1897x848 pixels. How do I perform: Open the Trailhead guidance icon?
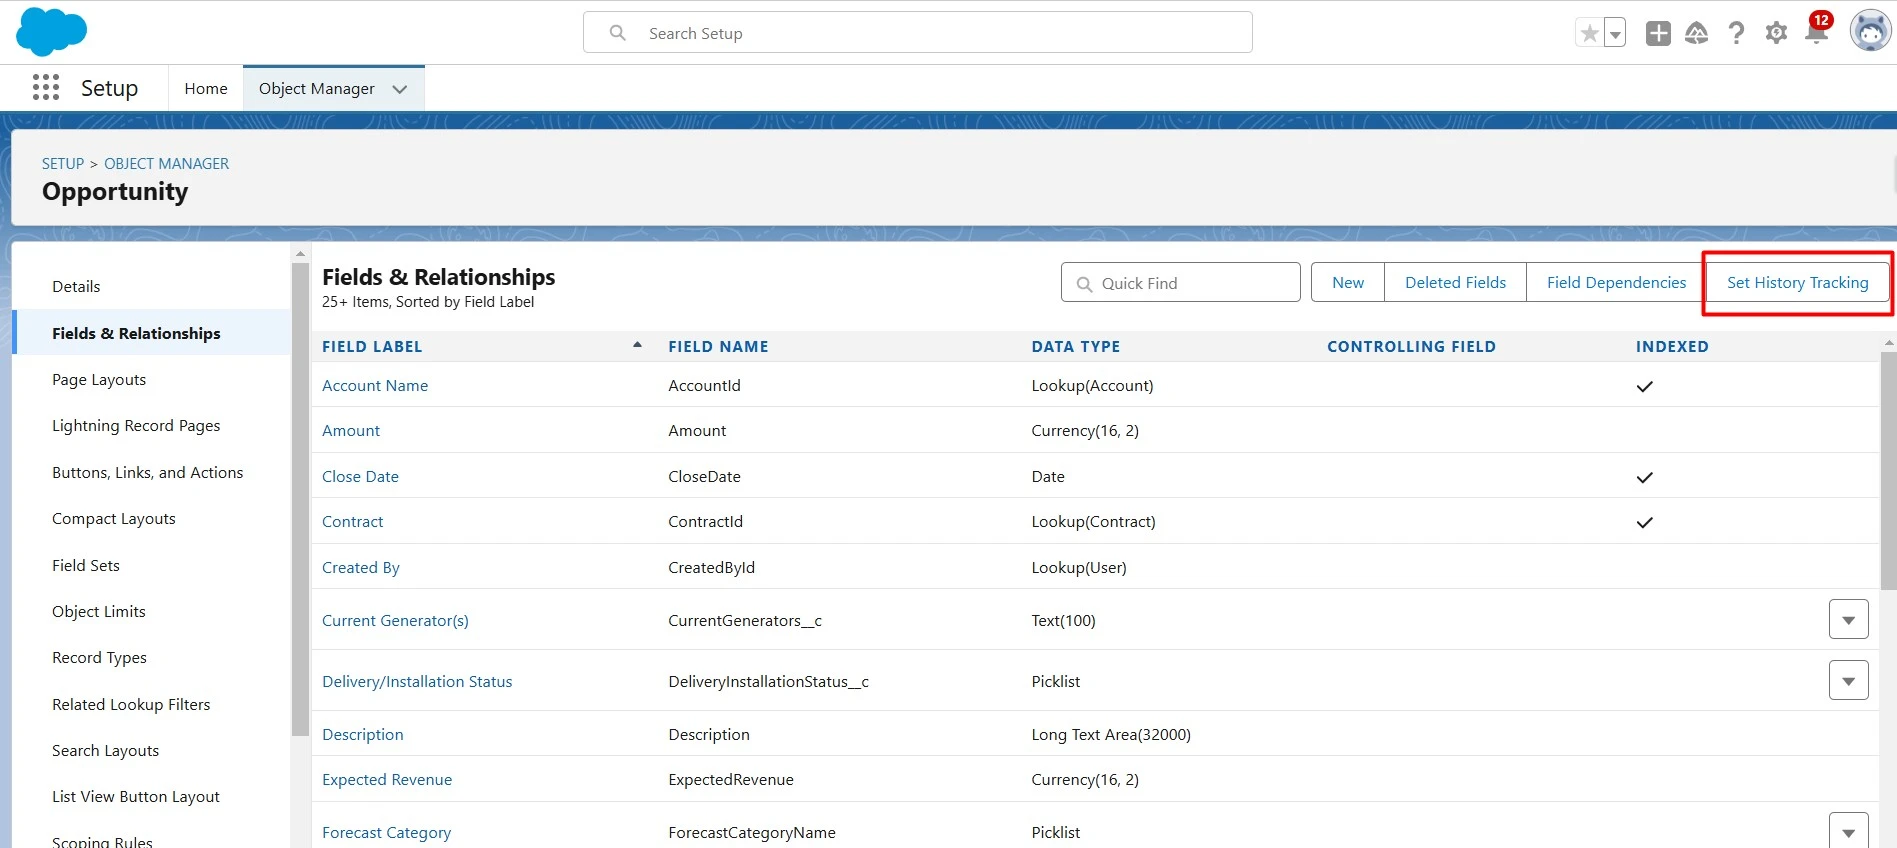click(1697, 33)
